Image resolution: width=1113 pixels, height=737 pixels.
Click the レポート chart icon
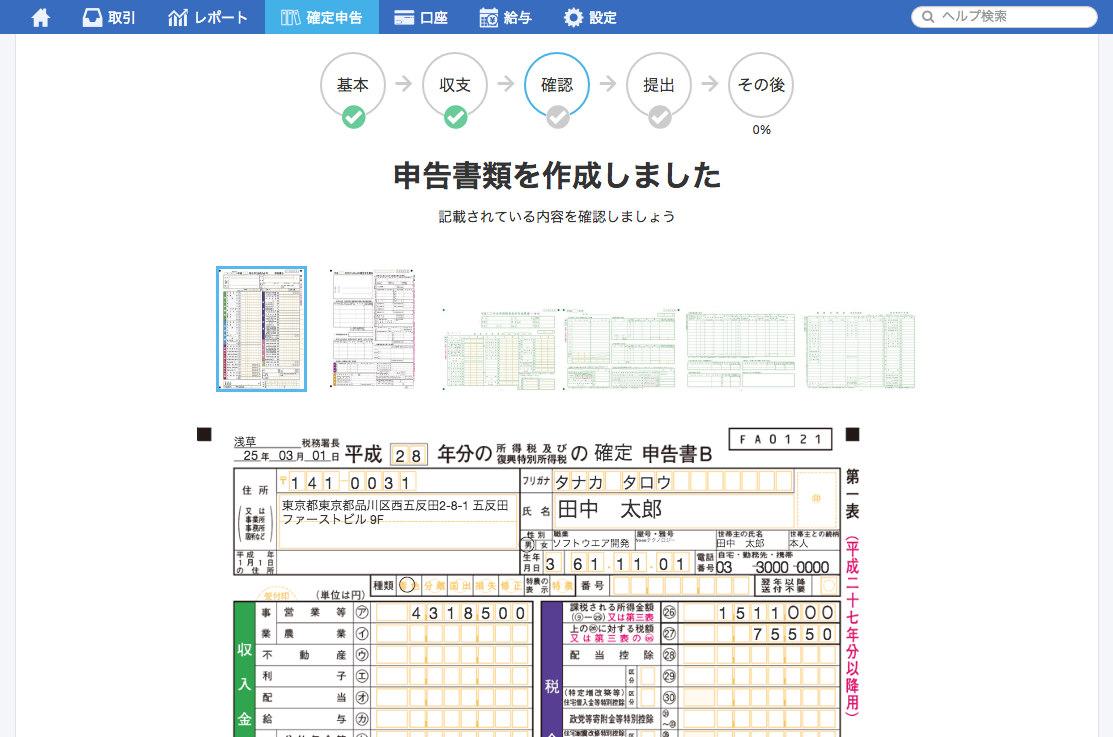point(177,17)
